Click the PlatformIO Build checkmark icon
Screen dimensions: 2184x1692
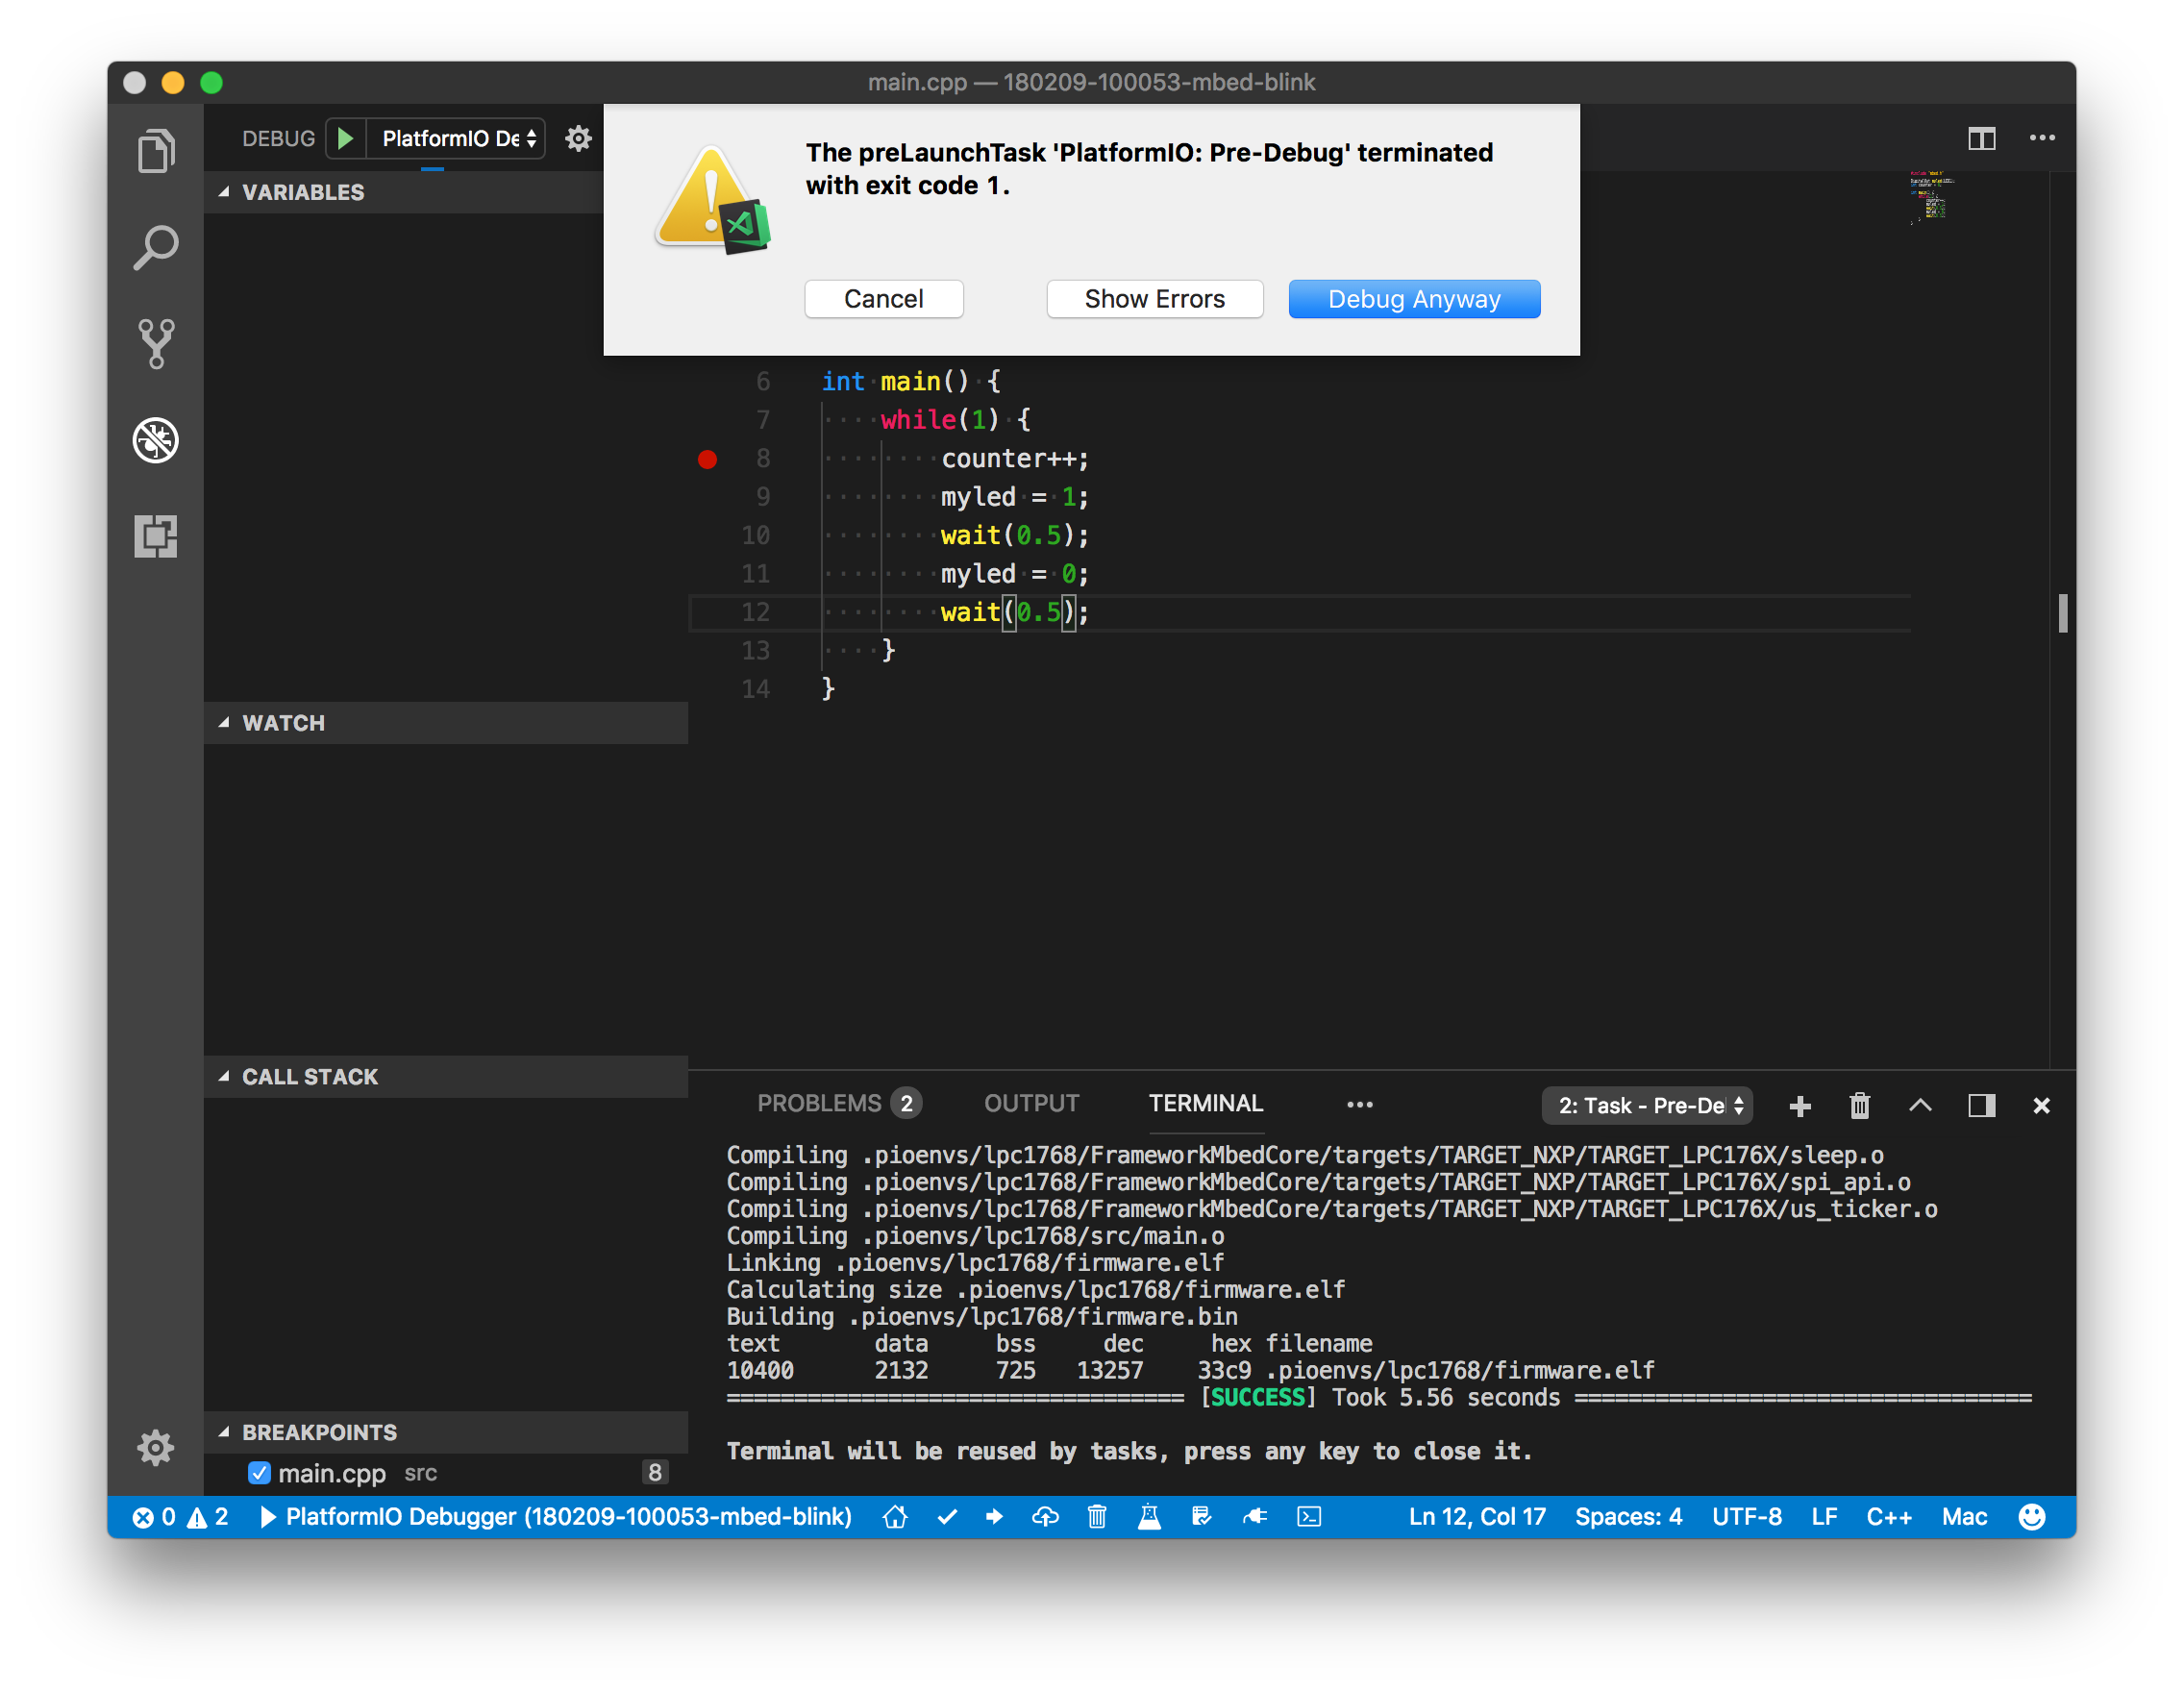(x=946, y=1516)
